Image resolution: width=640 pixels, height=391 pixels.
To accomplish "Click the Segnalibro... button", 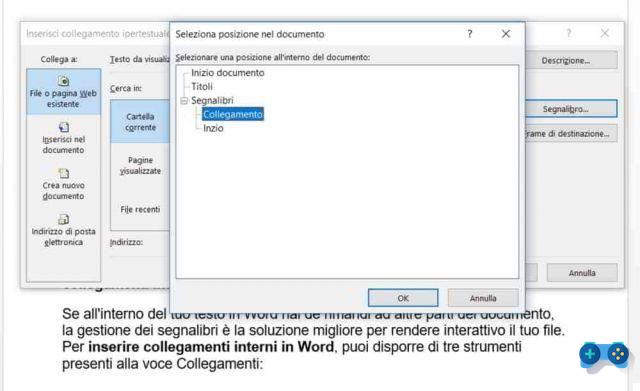I will click(571, 109).
